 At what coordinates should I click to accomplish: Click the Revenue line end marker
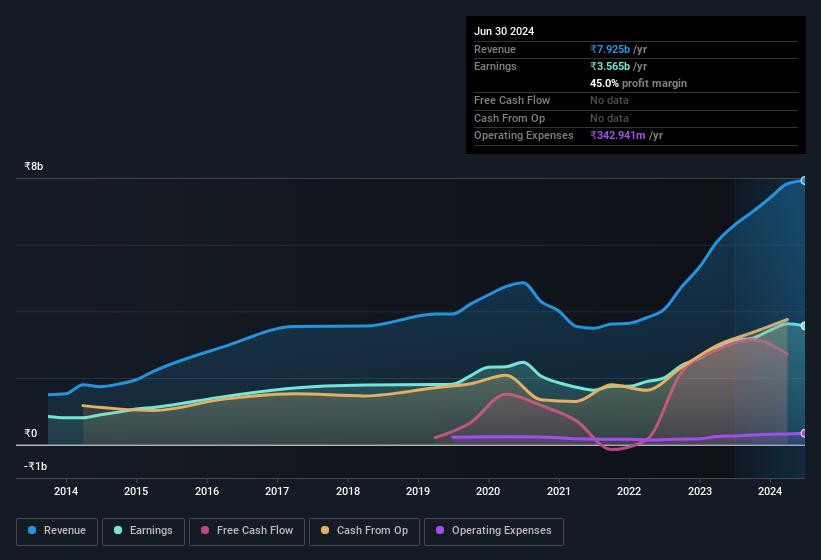(803, 180)
